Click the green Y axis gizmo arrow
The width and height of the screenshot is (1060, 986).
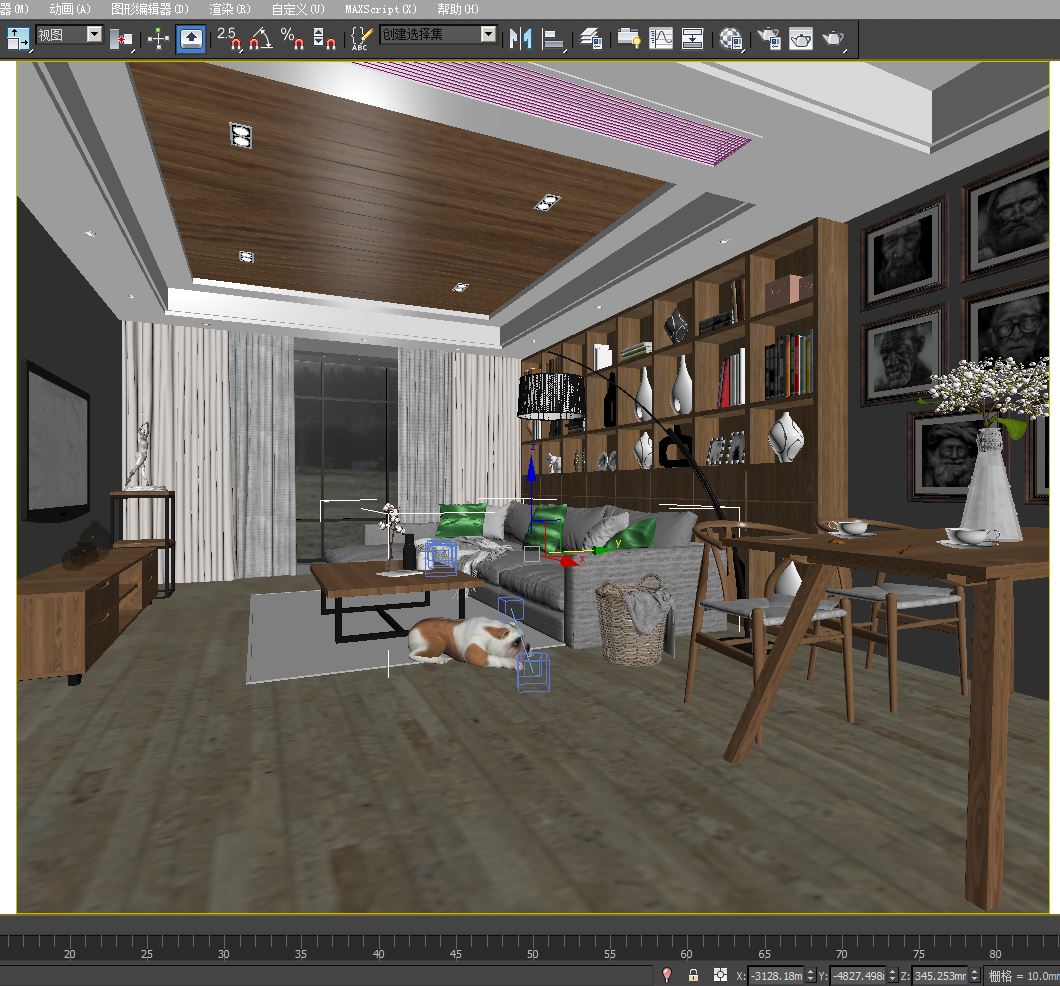pyautogui.click(x=602, y=550)
